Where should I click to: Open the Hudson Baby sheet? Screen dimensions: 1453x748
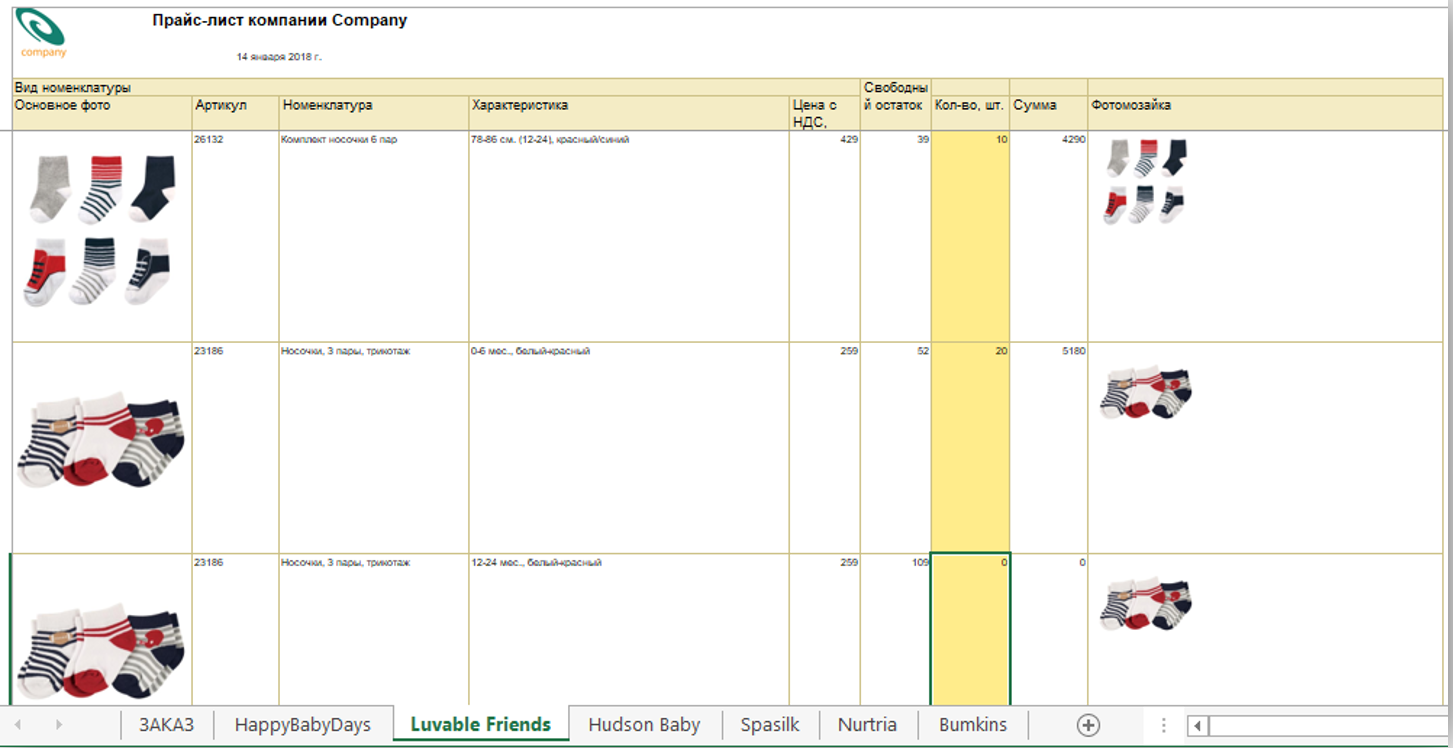[644, 725]
